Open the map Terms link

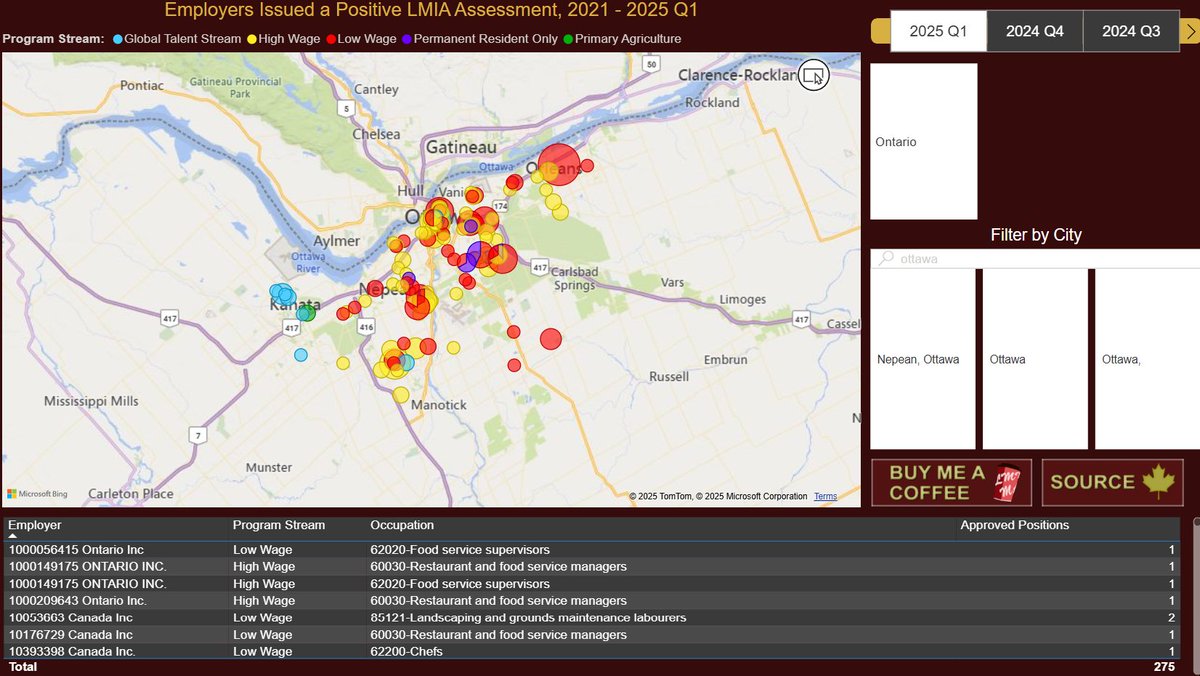825,496
